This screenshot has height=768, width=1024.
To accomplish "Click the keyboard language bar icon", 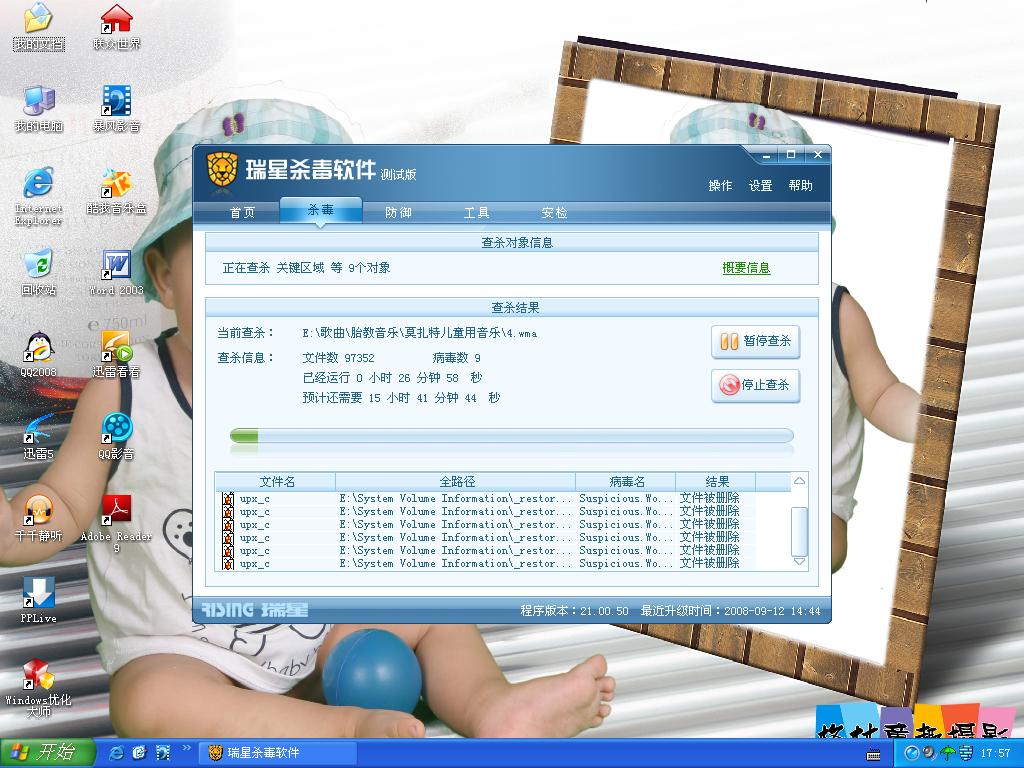I will click(x=873, y=754).
